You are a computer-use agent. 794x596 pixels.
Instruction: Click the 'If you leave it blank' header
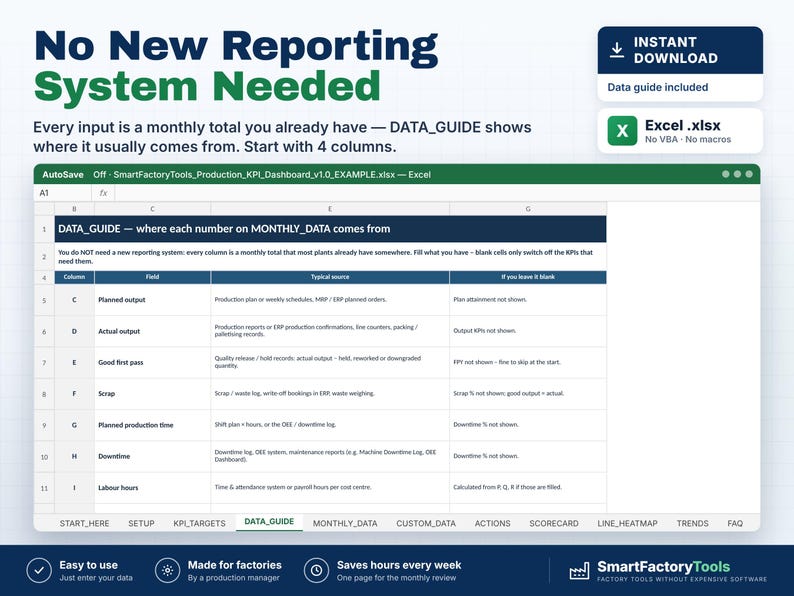528,277
